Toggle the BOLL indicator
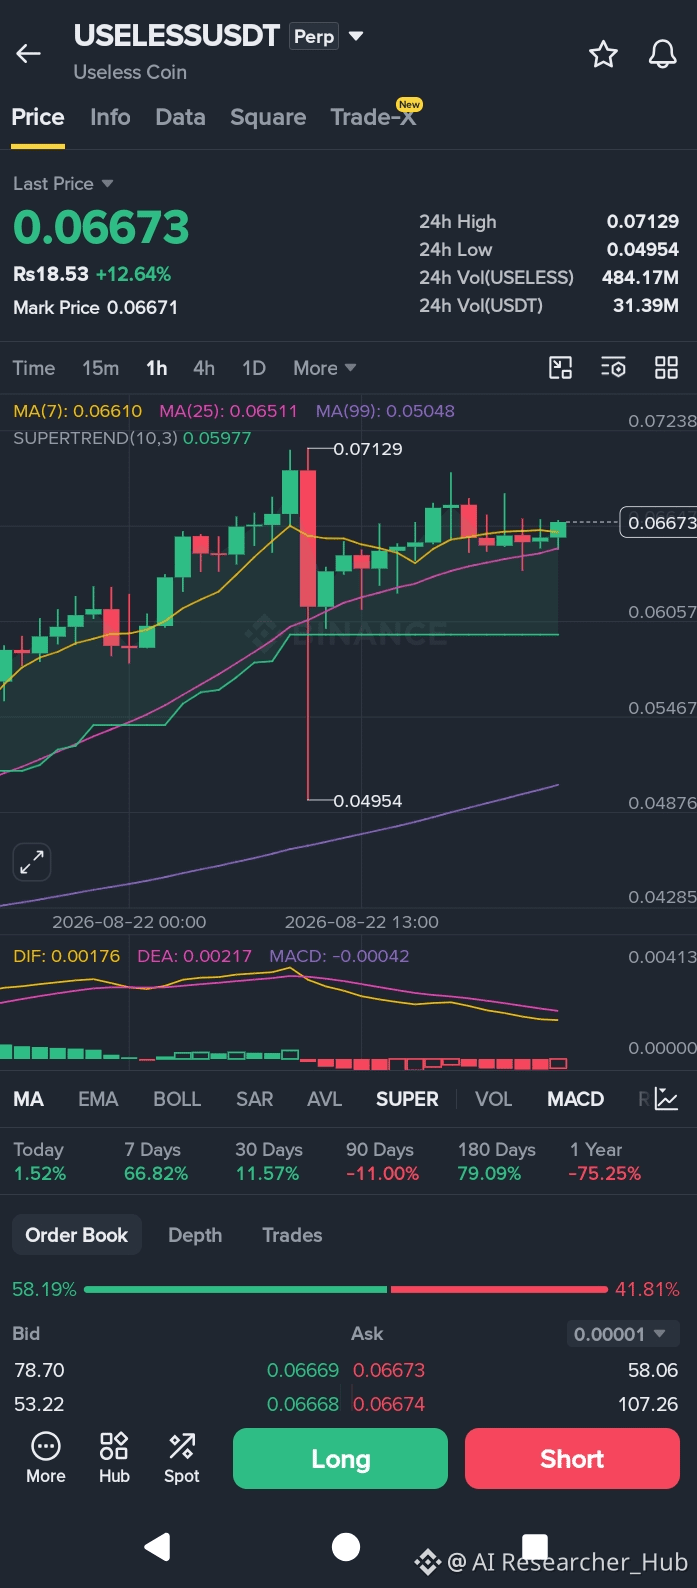The width and height of the screenshot is (697, 1588). pyautogui.click(x=177, y=1099)
